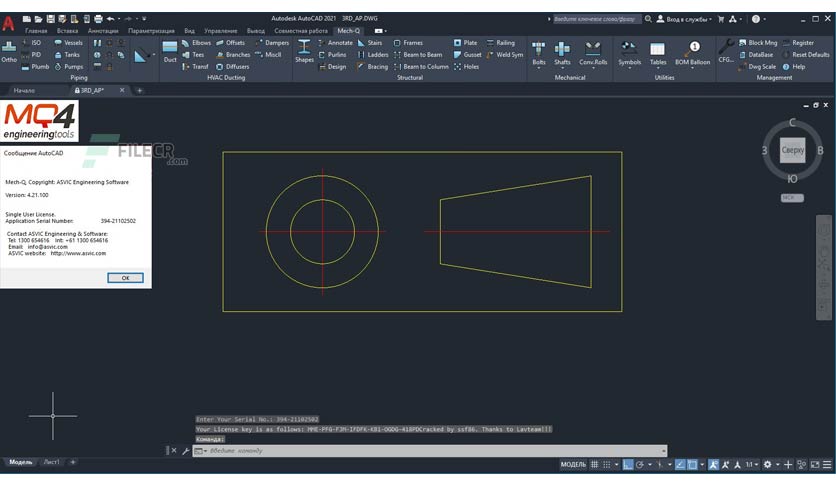Select the Weld Sym tool

coord(505,55)
